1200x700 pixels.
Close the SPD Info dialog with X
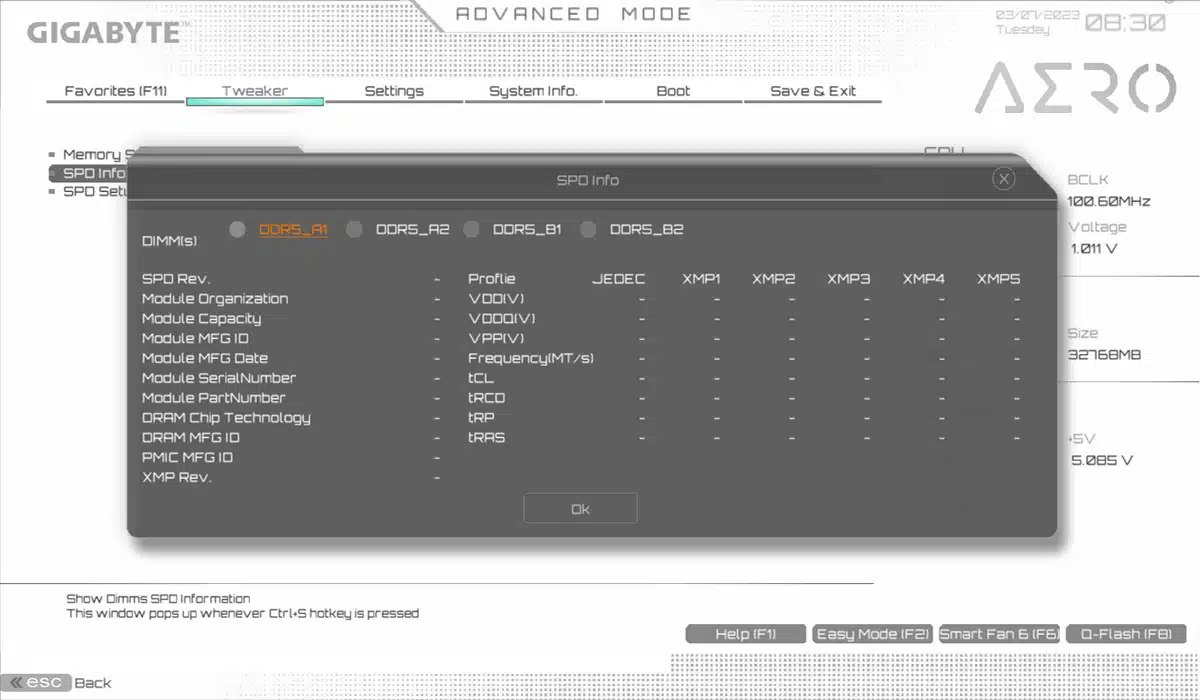tap(1004, 179)
